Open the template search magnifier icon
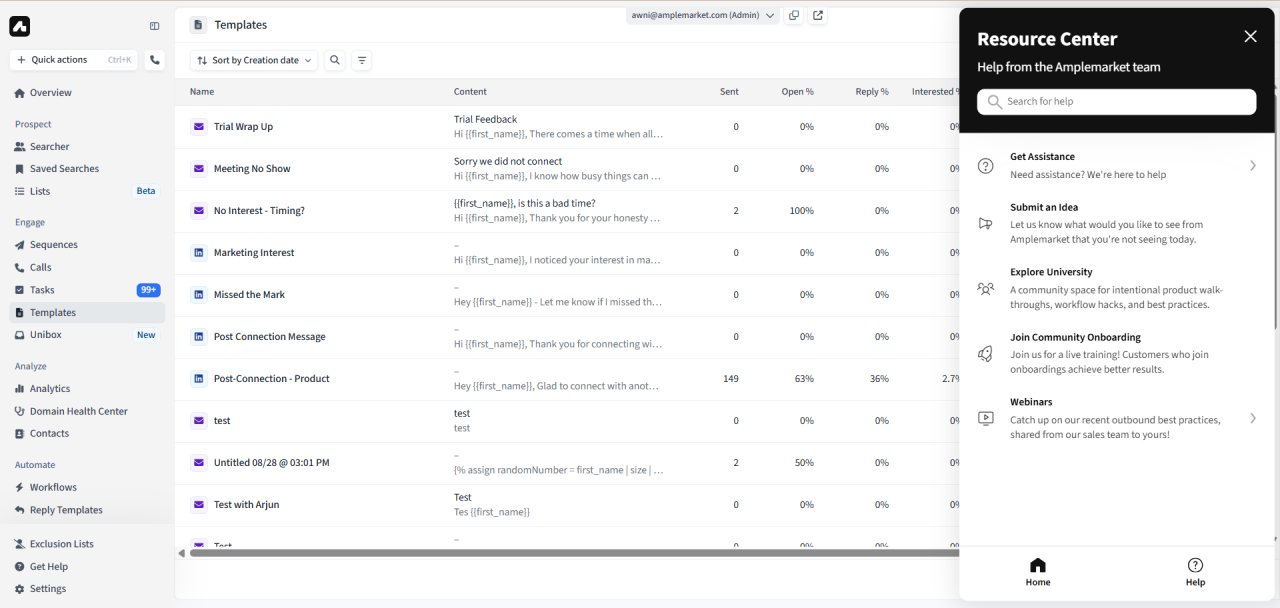 (335, 60)
